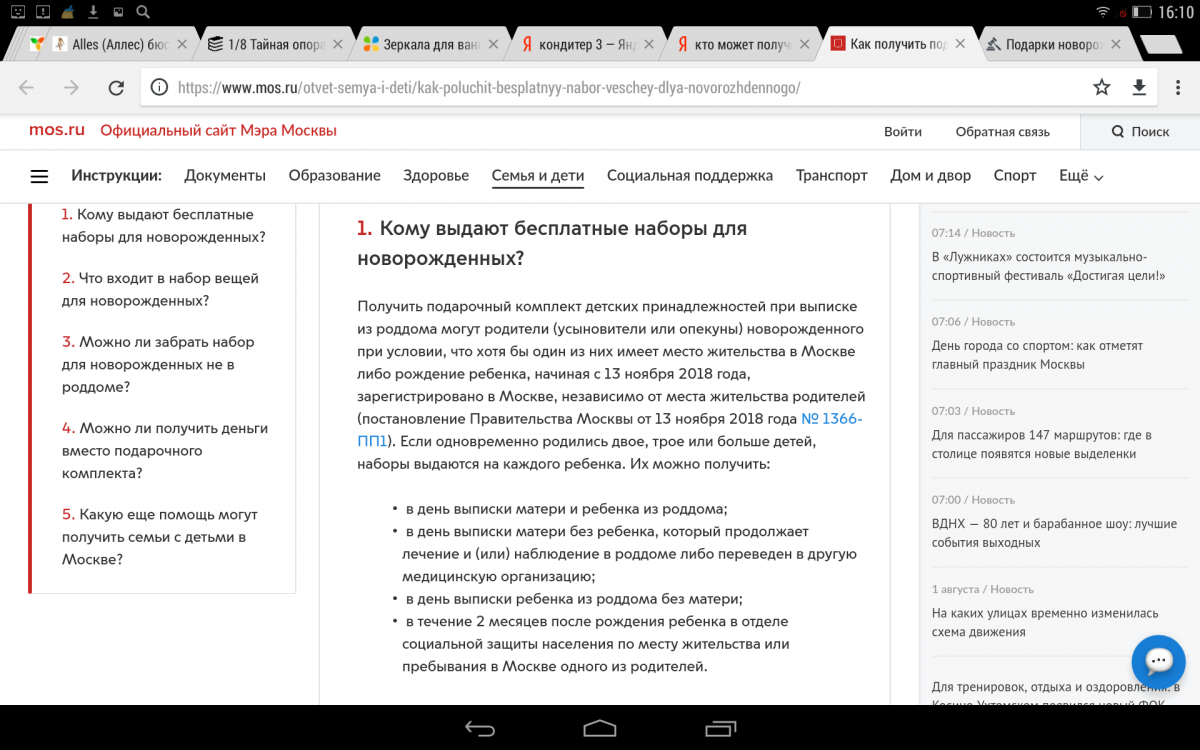Jump to section 1 Кому выдают бесплатные наборы
Viewport: 1200px width, 750px height.
coord(163,226)
